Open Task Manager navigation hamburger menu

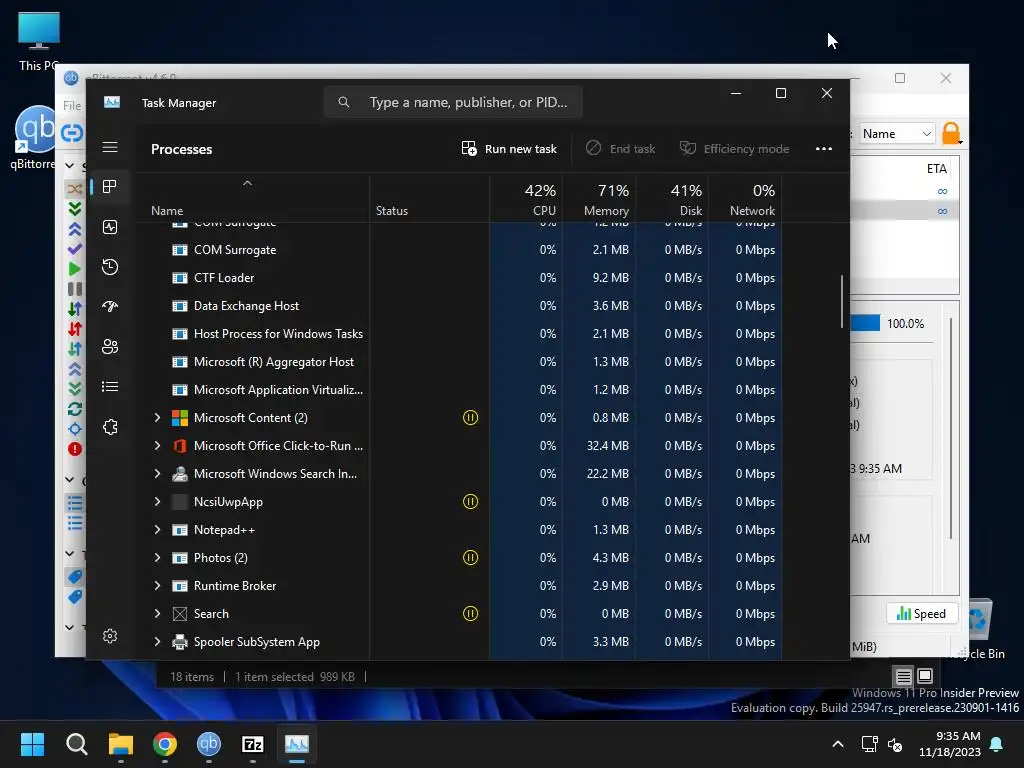(x=110, y=147)
